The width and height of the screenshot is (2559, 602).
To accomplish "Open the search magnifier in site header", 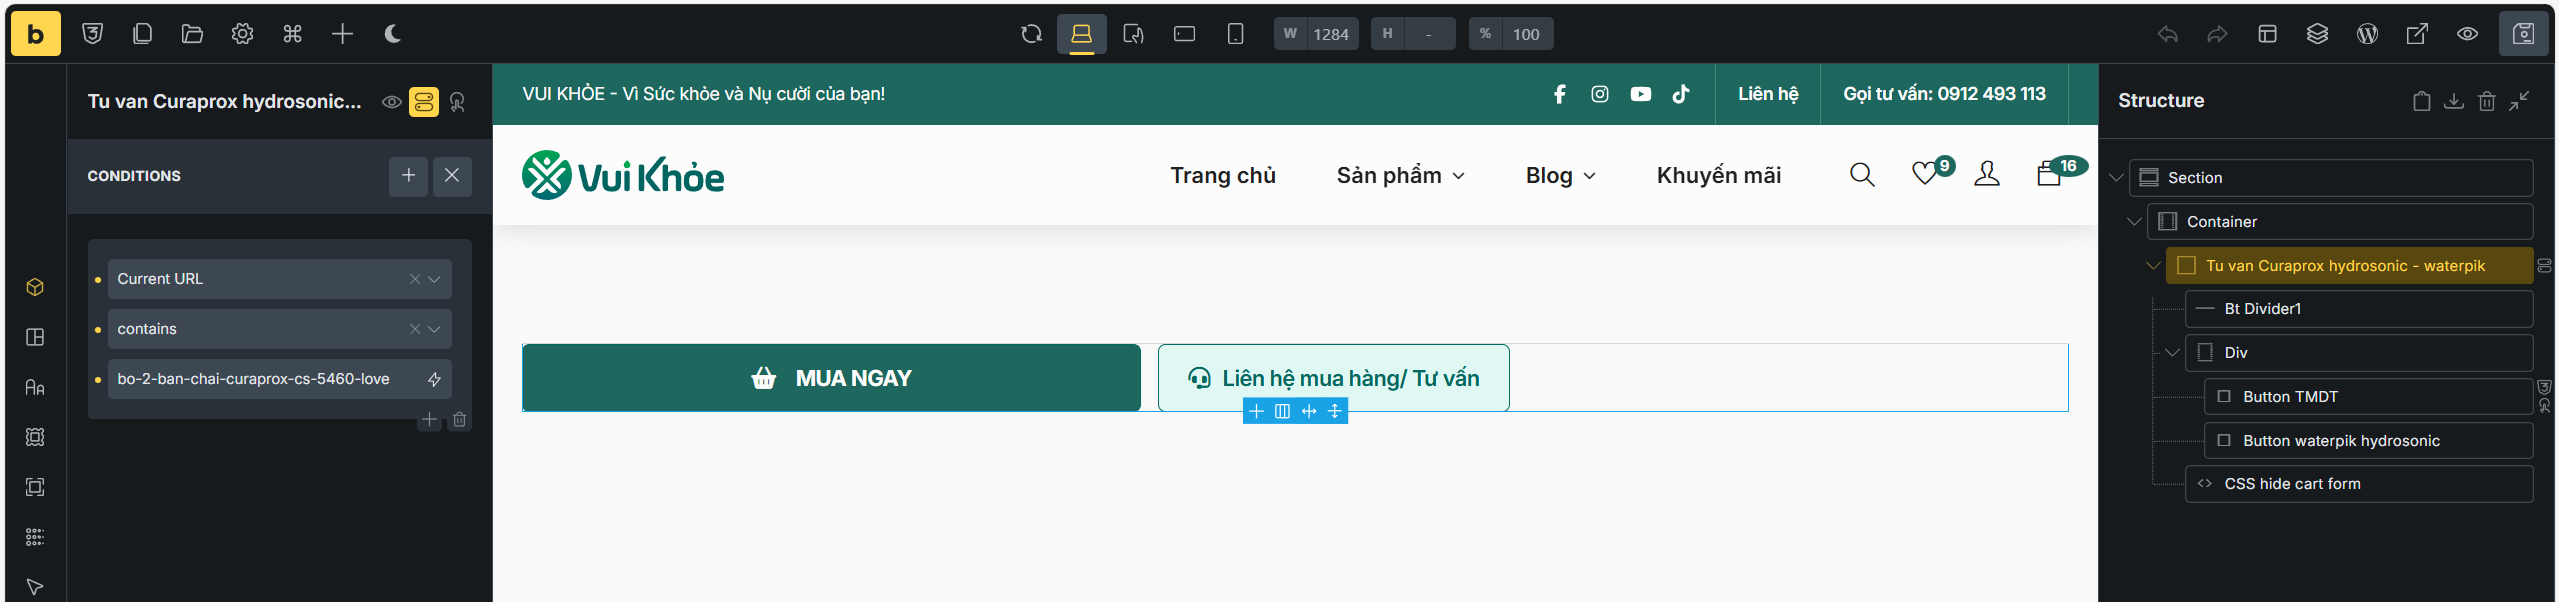I will tap(1861, 175).
